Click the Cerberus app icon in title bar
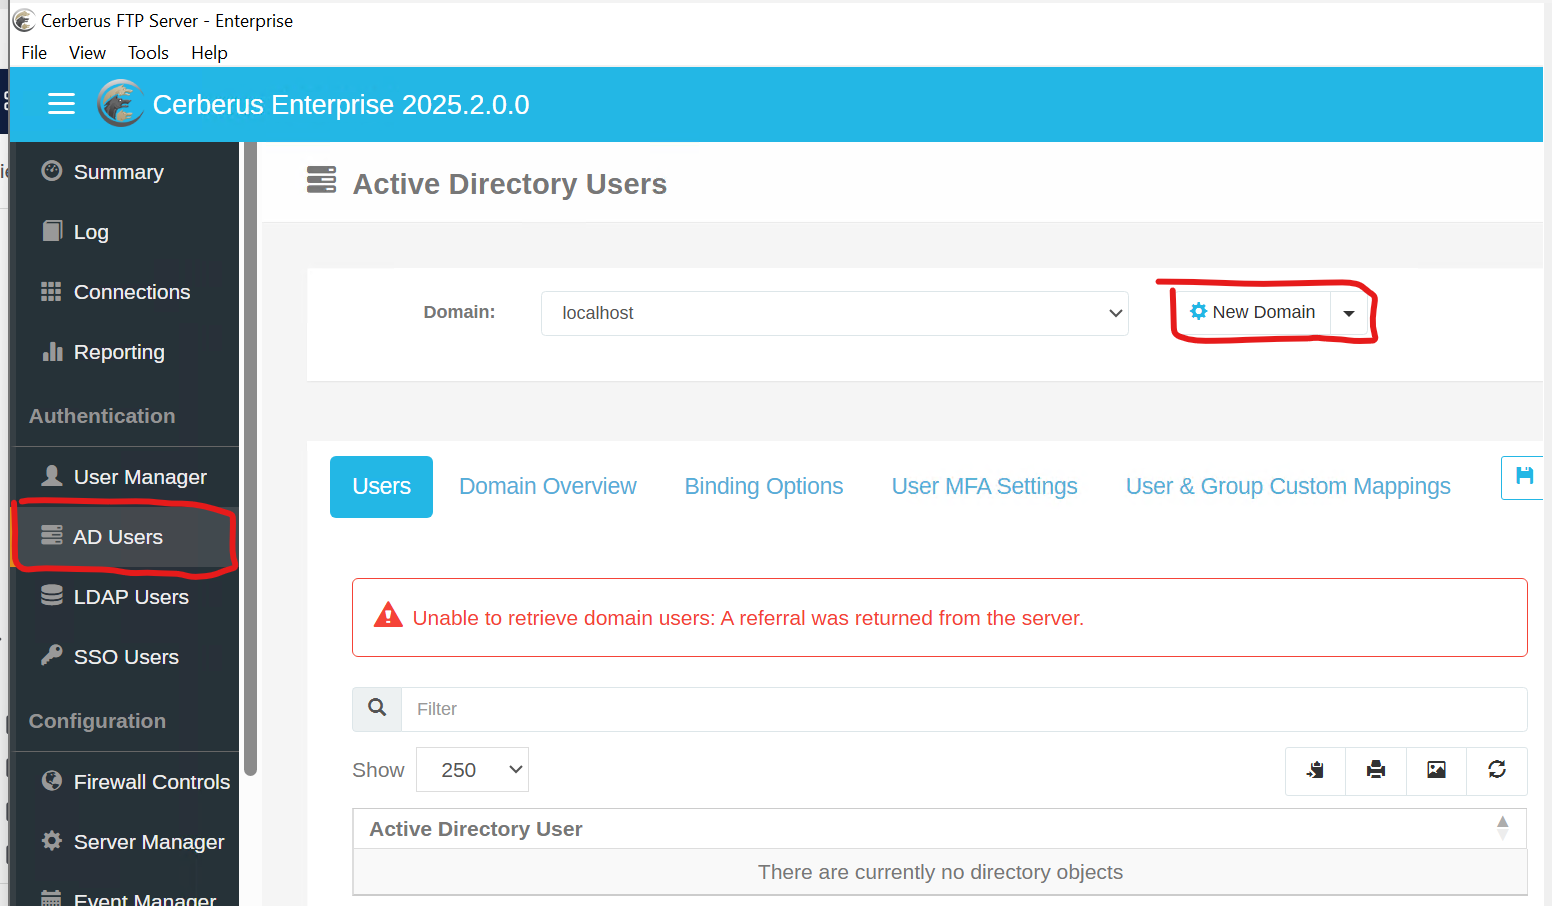 [x=23, y=20]
